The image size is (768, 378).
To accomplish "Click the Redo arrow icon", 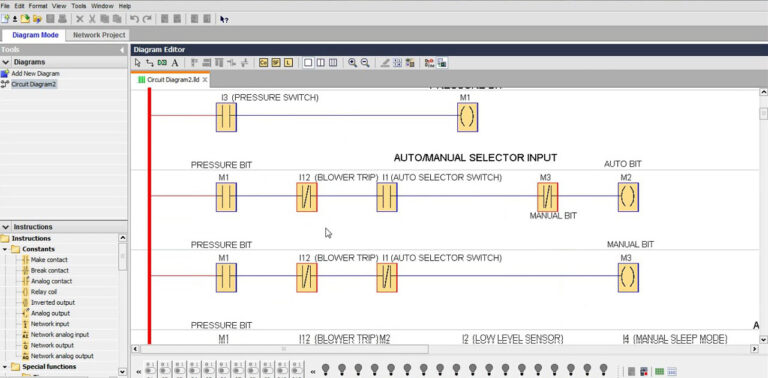I will [147, 19].
